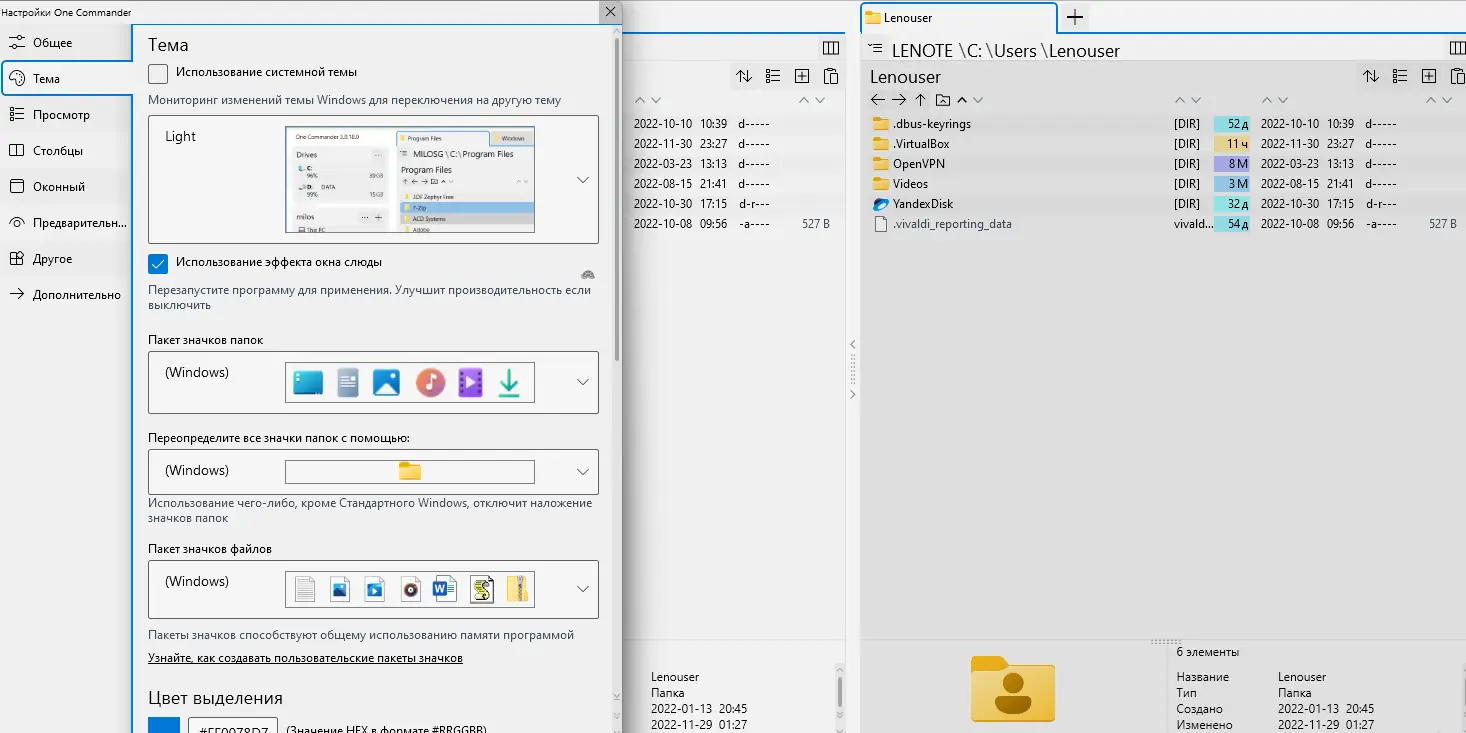
Task: Click the clipboard paste icon in the right pane
Action: pos(1458,76)
